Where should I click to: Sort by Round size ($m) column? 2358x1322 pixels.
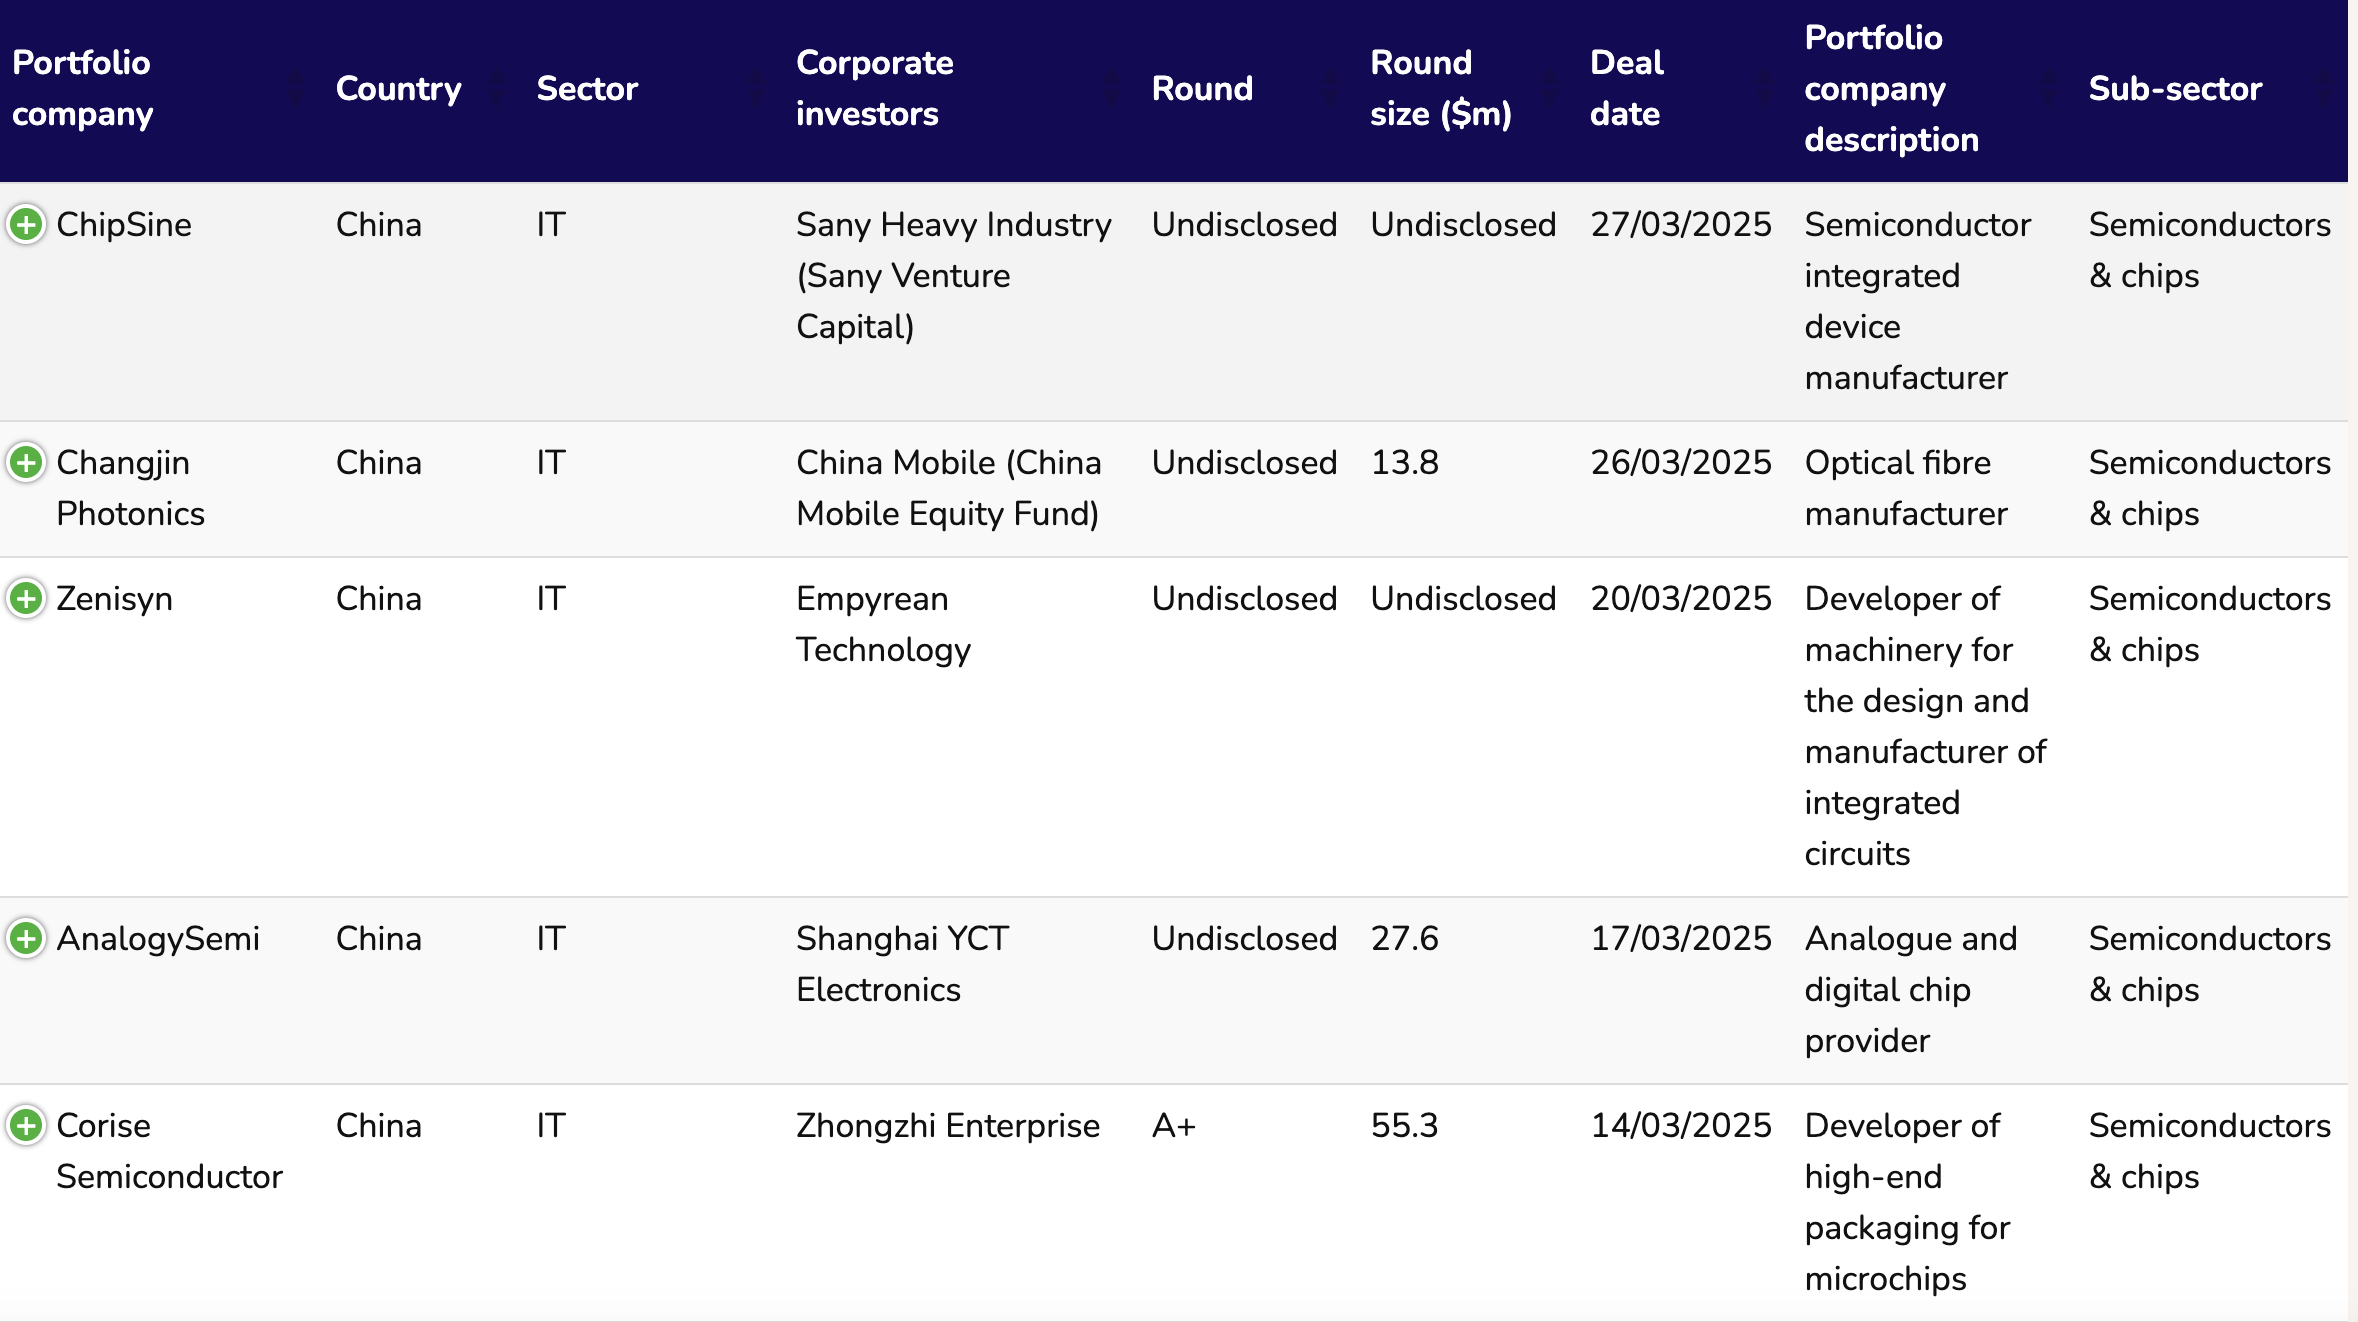pos(1550,88)
